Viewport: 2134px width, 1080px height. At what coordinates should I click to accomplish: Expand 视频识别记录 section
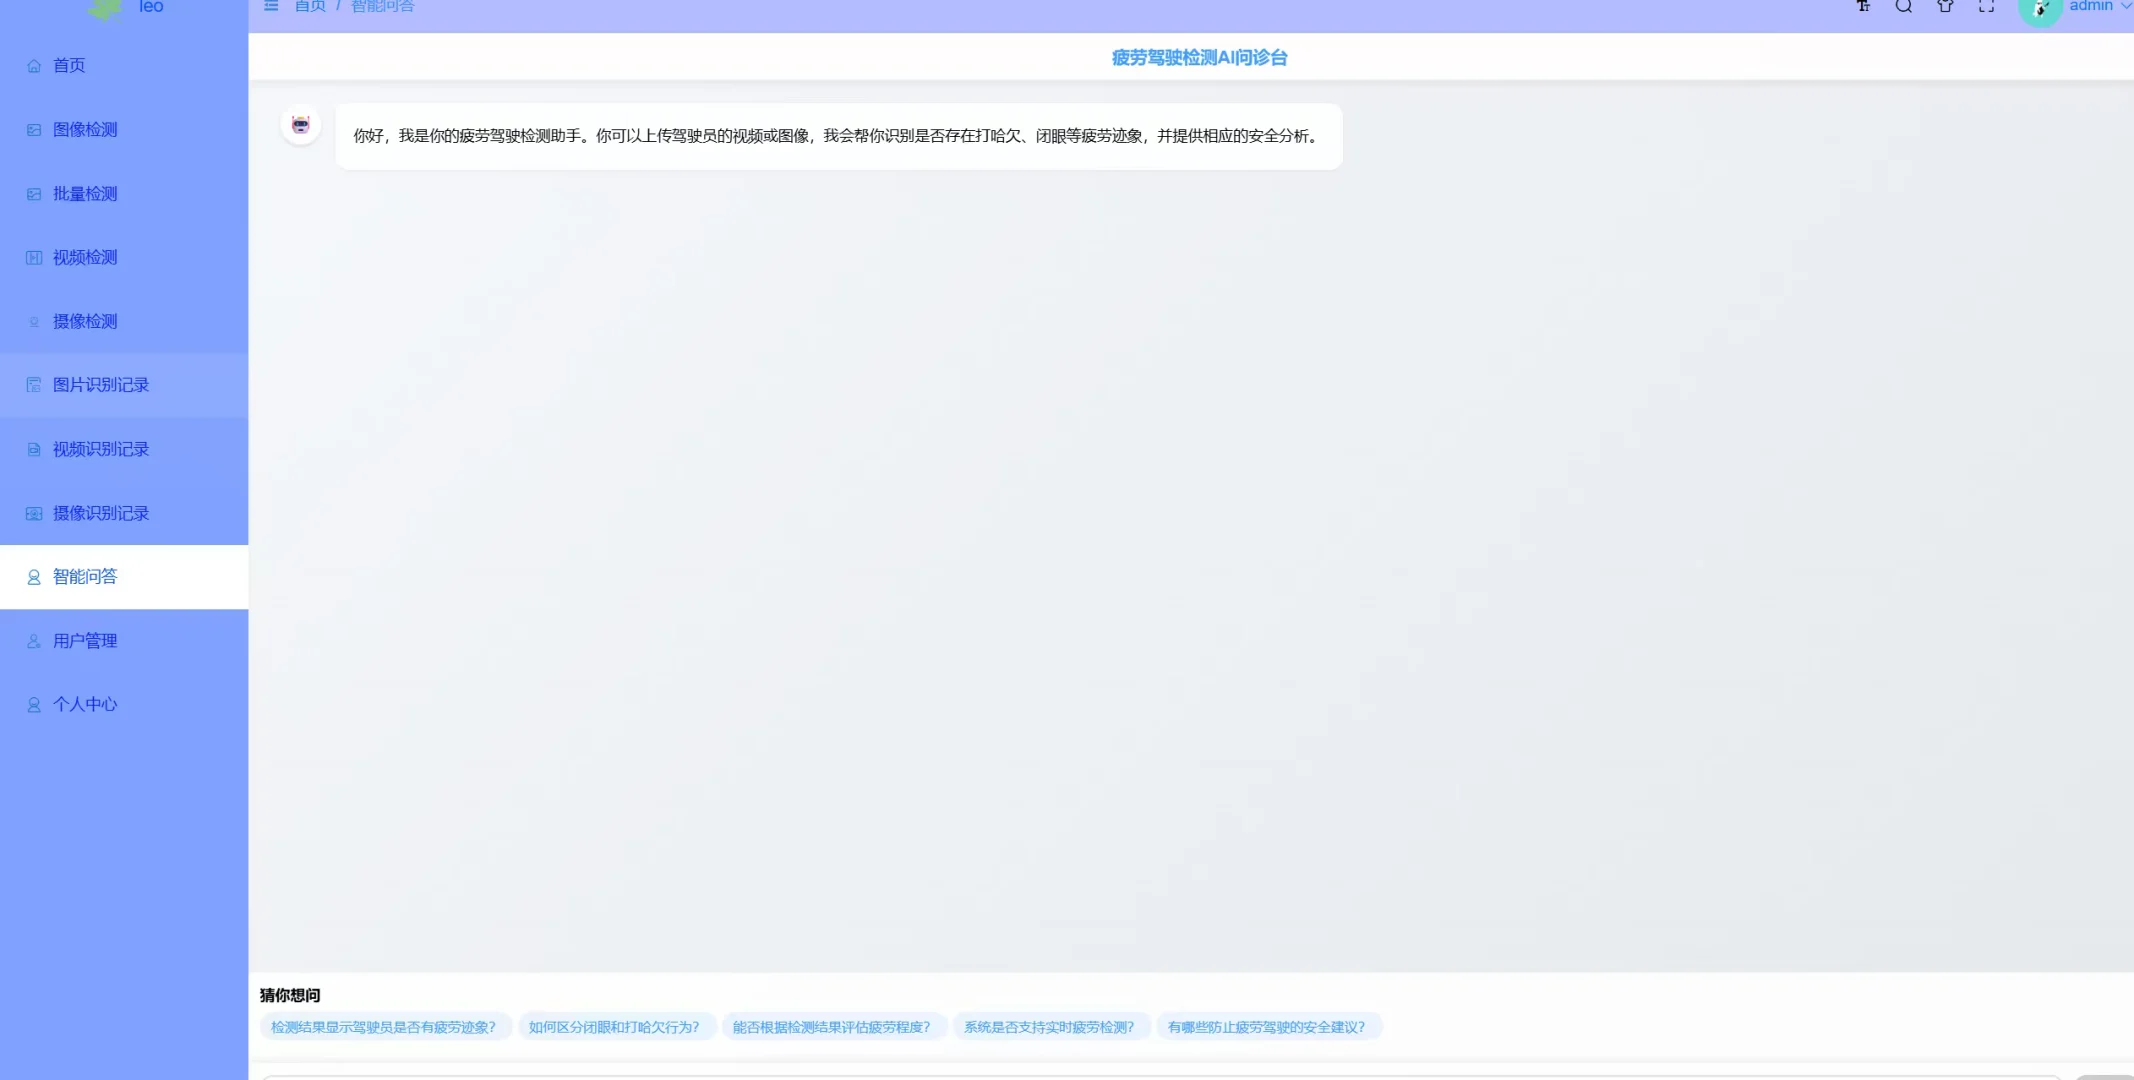101,448
